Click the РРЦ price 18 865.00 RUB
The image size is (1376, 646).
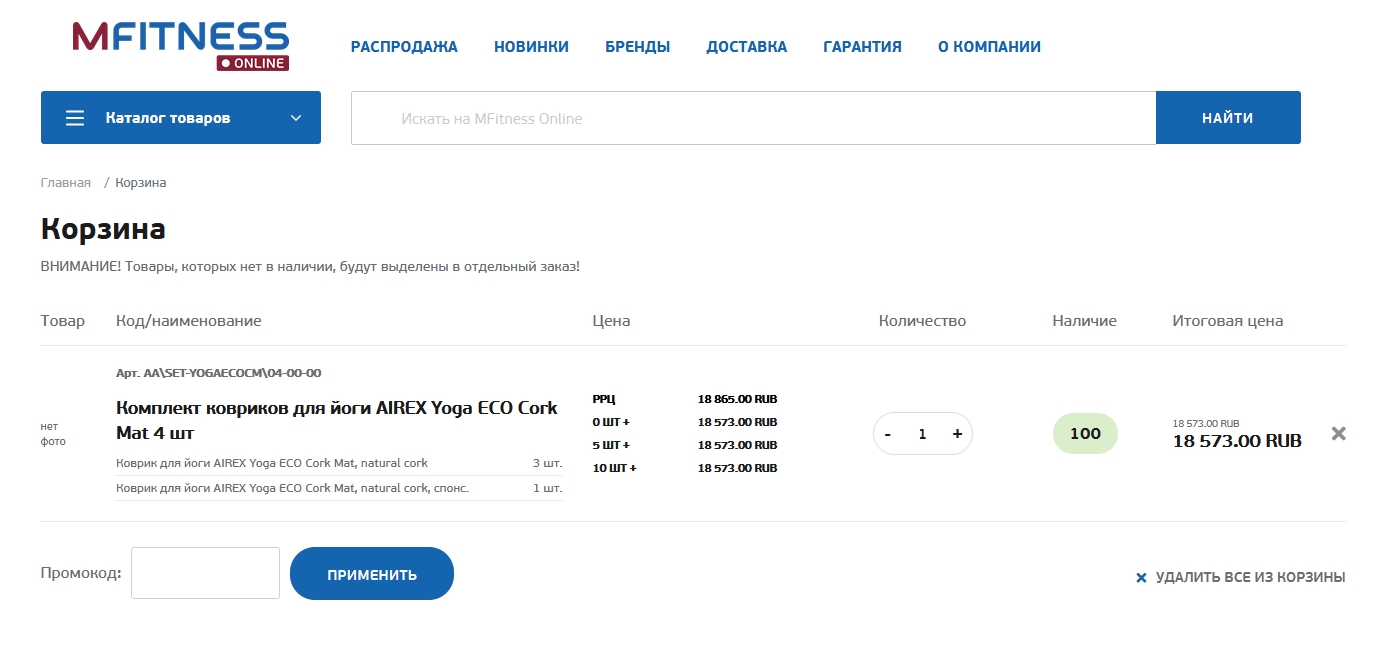pos(737,399)
